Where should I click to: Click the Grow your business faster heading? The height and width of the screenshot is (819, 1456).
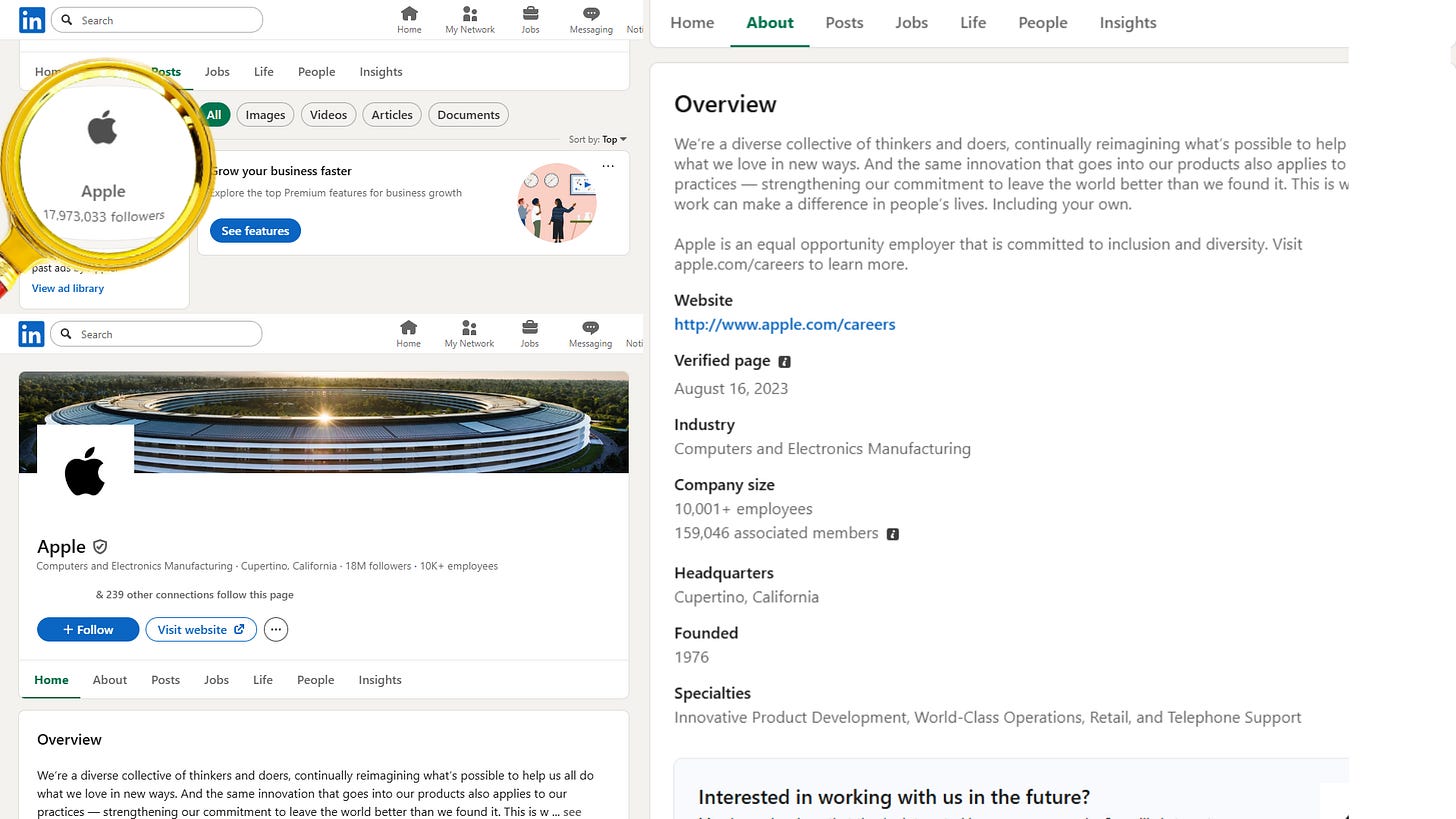click(281, 171)
